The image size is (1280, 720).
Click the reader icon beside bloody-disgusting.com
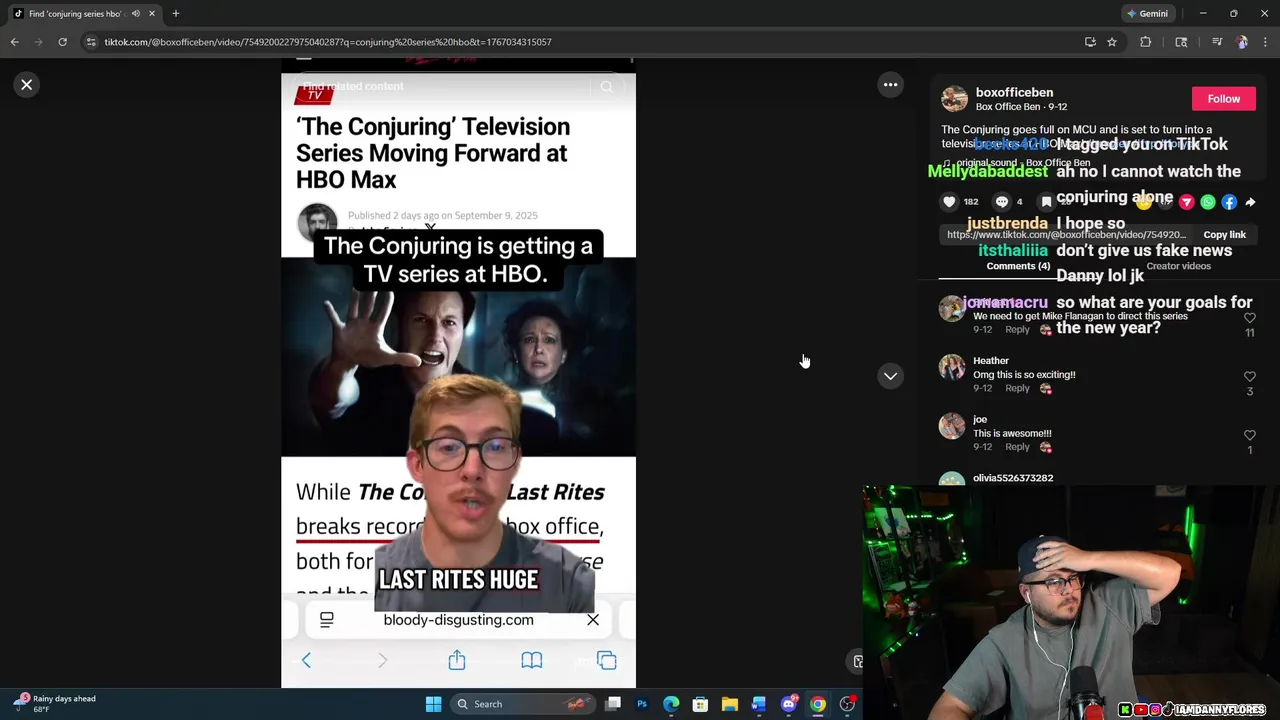click(327, 620)
